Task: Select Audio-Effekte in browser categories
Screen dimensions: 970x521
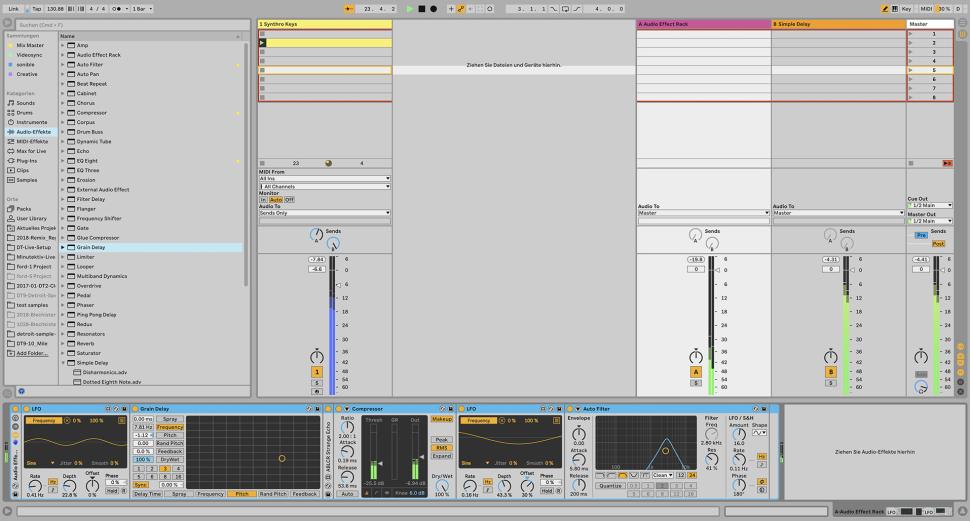Action: point(33,131)
